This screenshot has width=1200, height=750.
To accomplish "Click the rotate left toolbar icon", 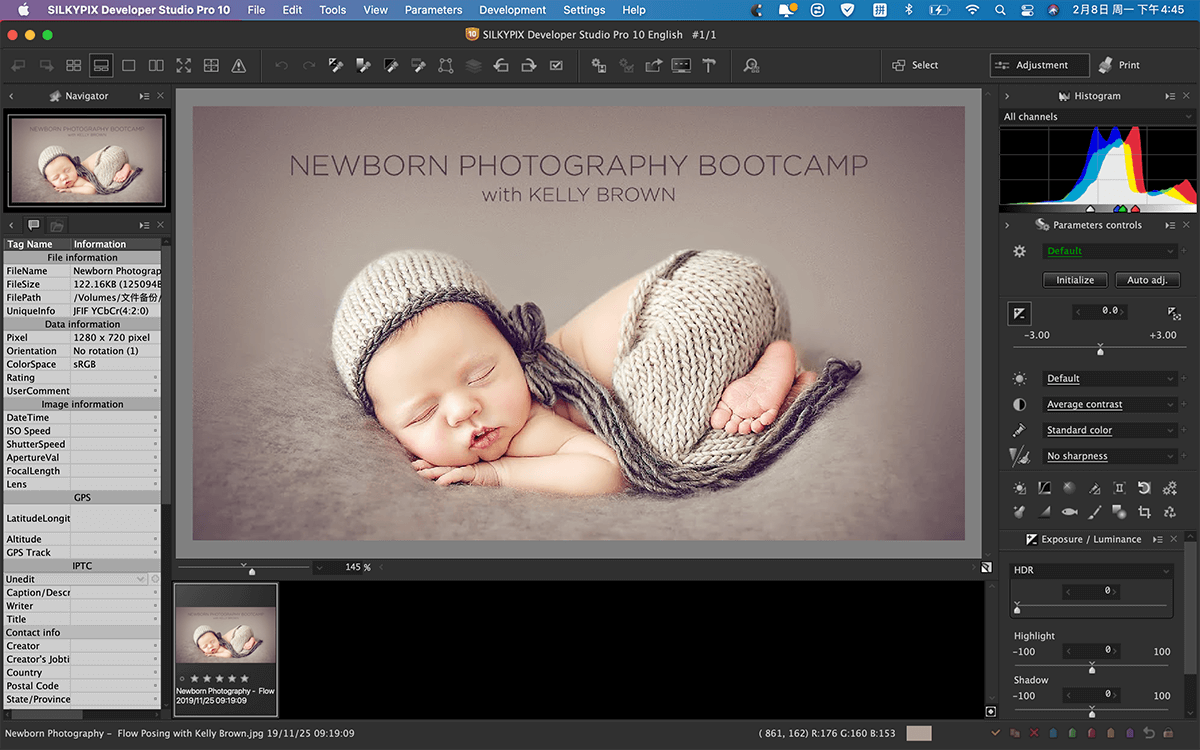I will tap(501, 66).
